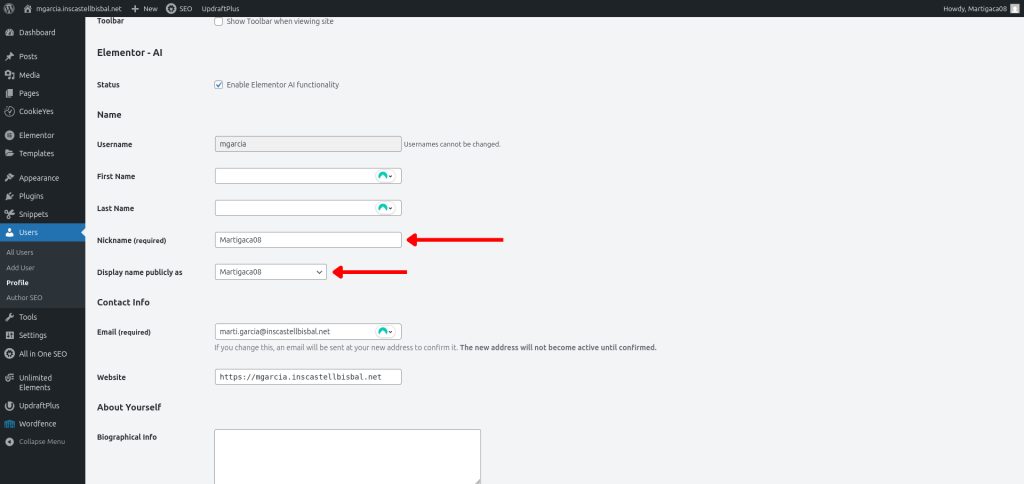The height and width of the screenshot is (484, 1024).
Task: Click the green password manager icon in First Name field
Action: coord(381,176)
